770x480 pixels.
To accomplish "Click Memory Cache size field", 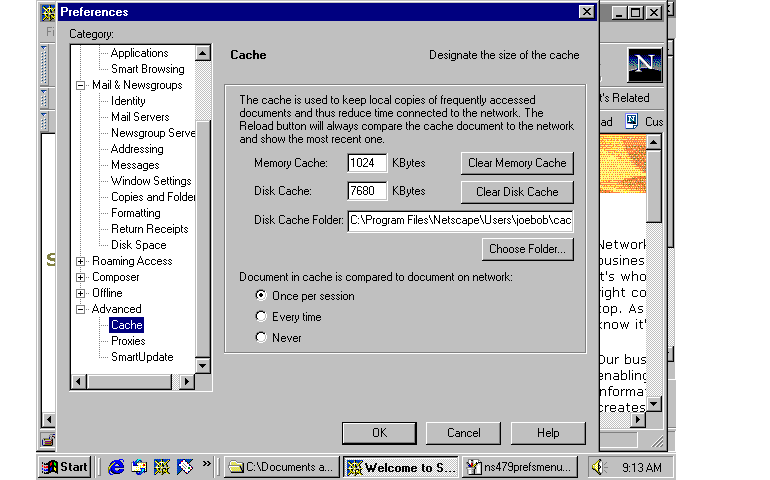I will pos(367,163).
